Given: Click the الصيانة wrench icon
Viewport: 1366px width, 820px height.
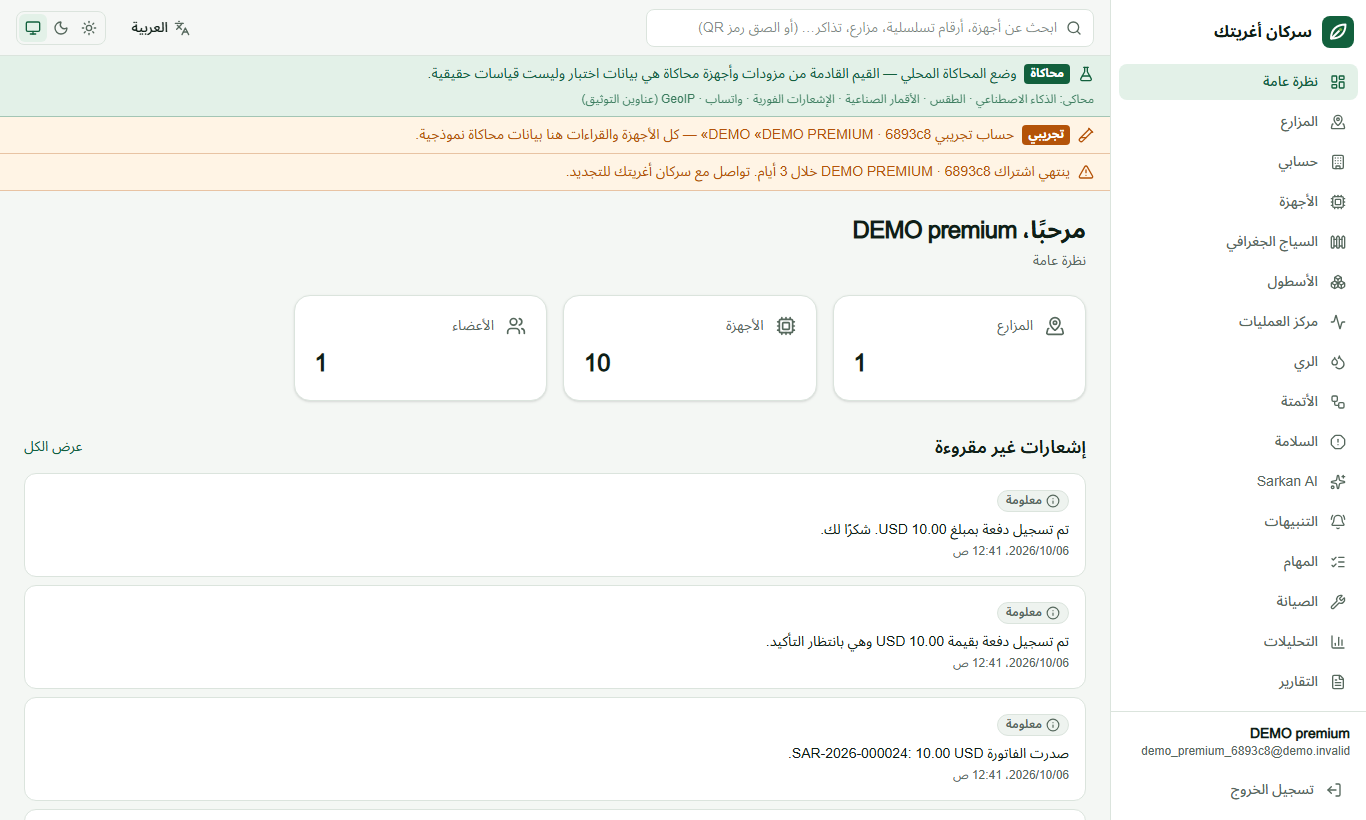Looking at the screenshot, I should click(x=1338, y=602).
